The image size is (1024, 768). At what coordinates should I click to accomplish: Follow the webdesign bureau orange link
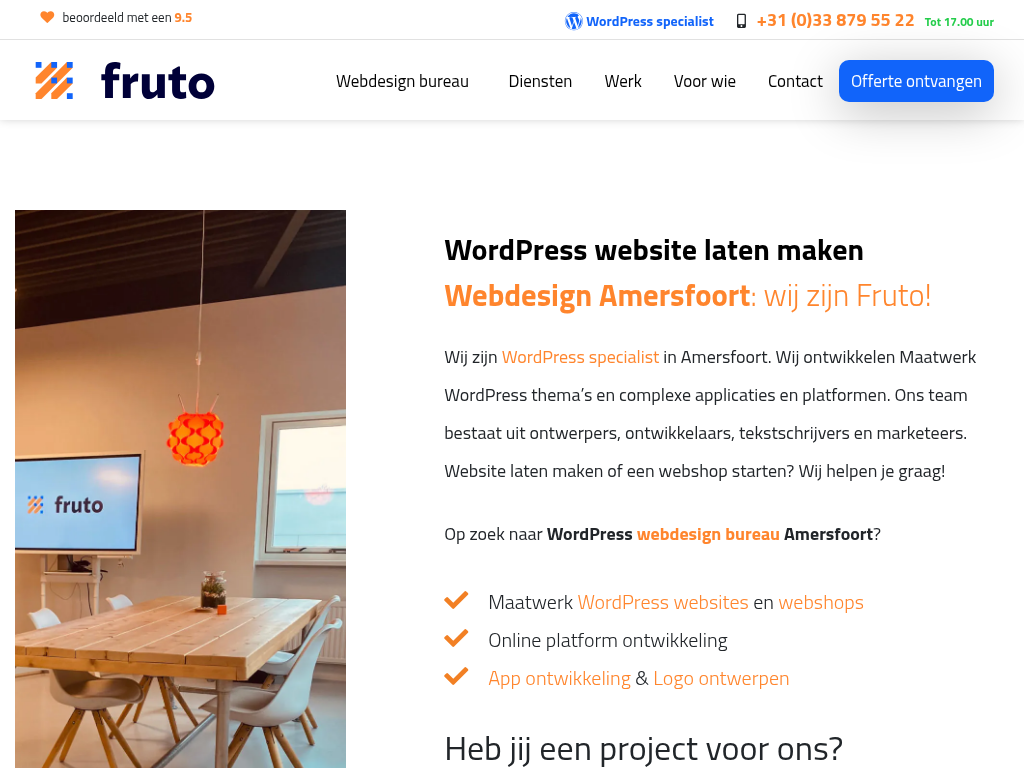pyautogui.click(x=708, y=534)
